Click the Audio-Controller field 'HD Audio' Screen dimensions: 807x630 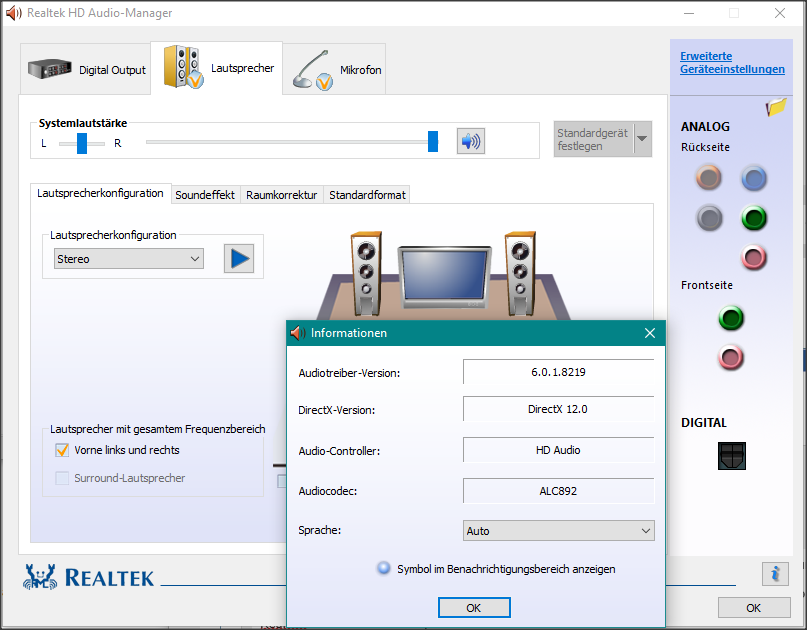[x=558, y=450]
